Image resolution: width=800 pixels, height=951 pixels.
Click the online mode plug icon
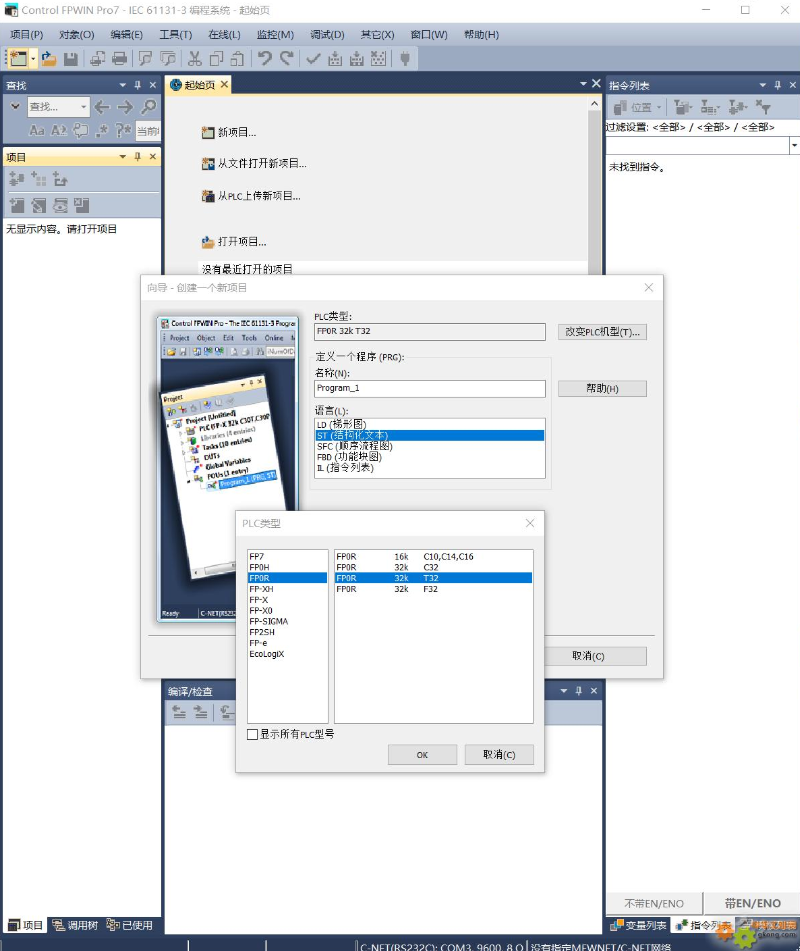pyautogui.click(x=405, y=59)
